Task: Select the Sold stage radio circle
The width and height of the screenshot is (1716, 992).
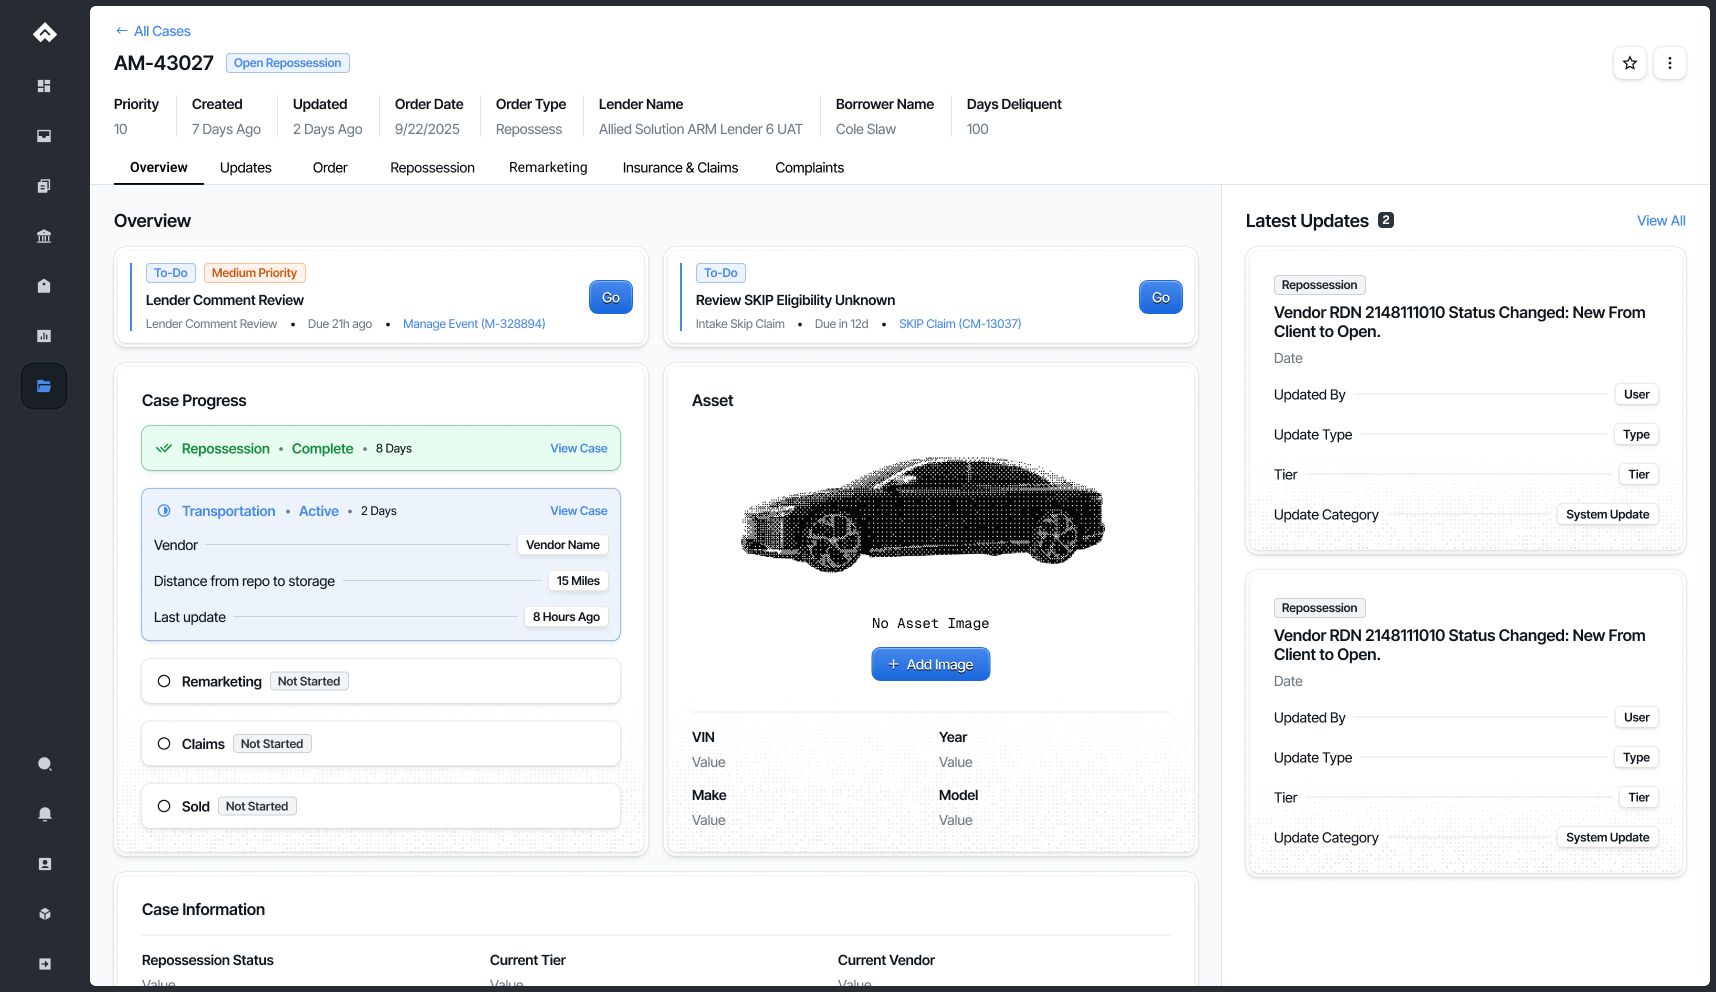Action: click(164, 806)
